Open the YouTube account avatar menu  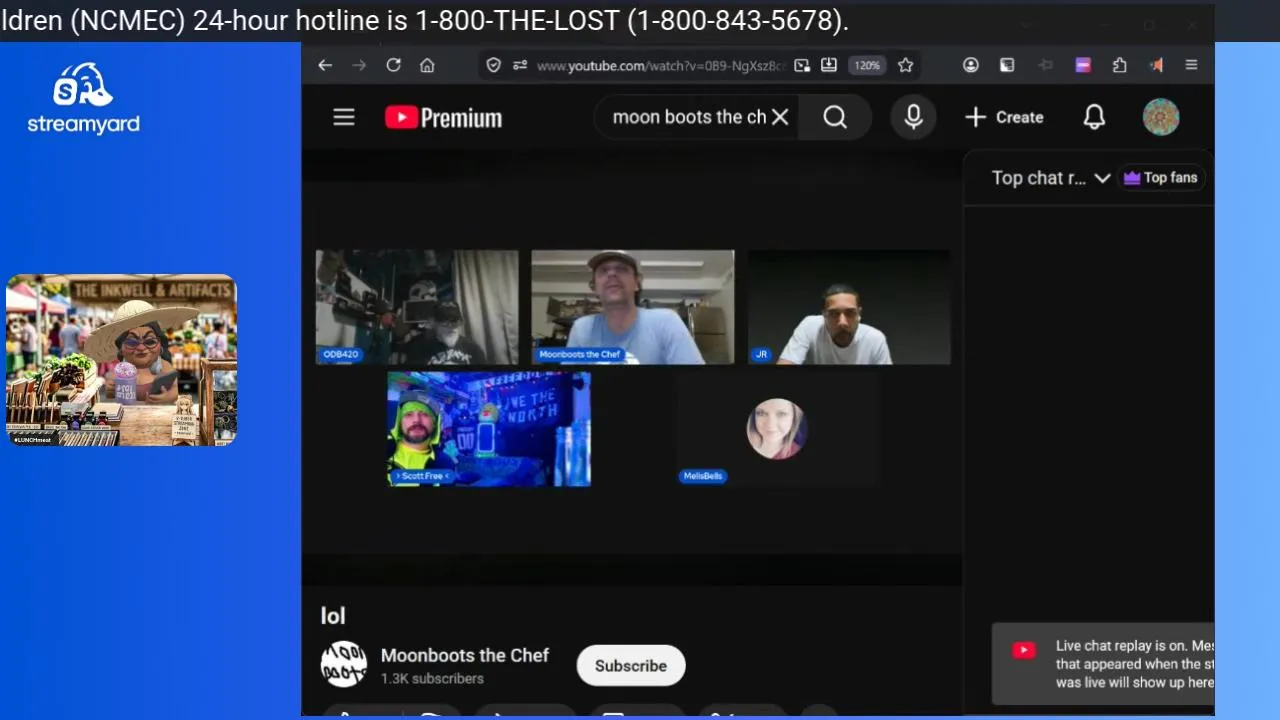coord(1161,117)
